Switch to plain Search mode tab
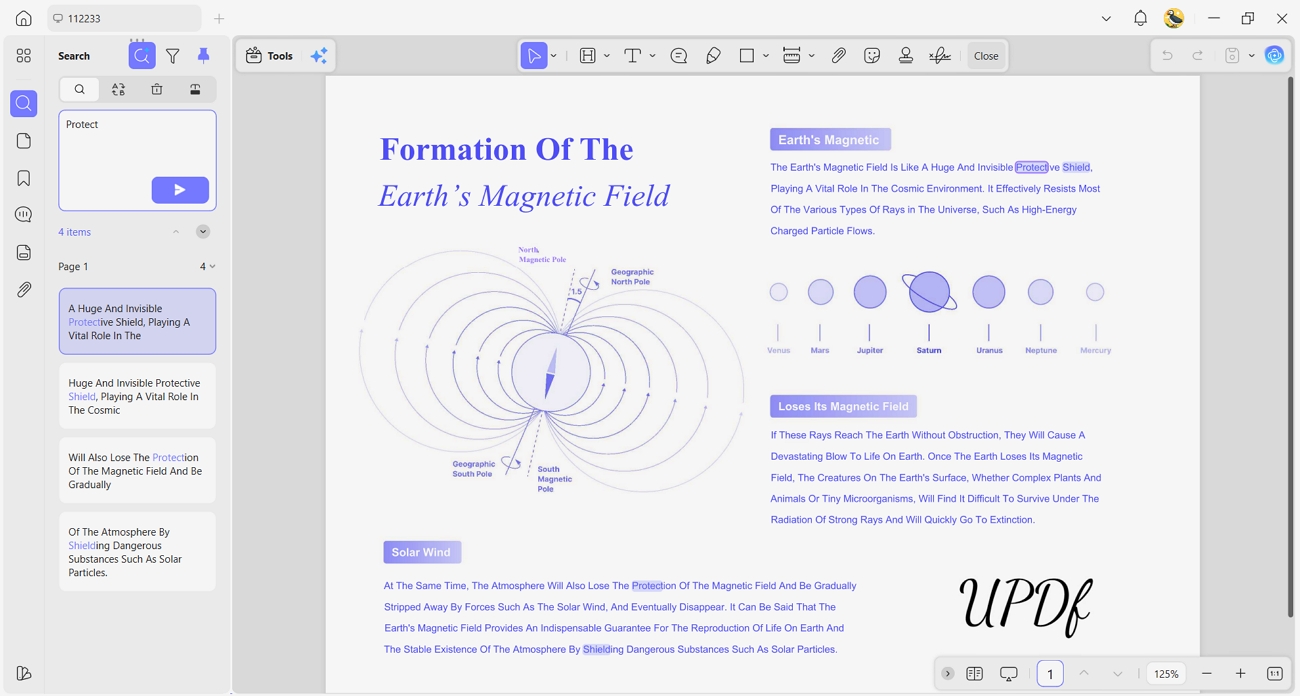Screen dimensions: 1300x696 pyautogui.click(x=79, y=89)
